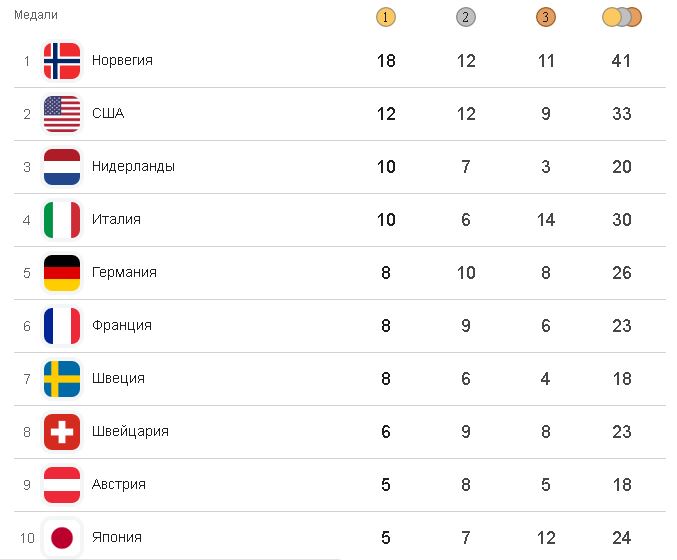Screen dimensions: 677x560
Task: Sort by gold medal column icon
Action: tap(386, 17)
